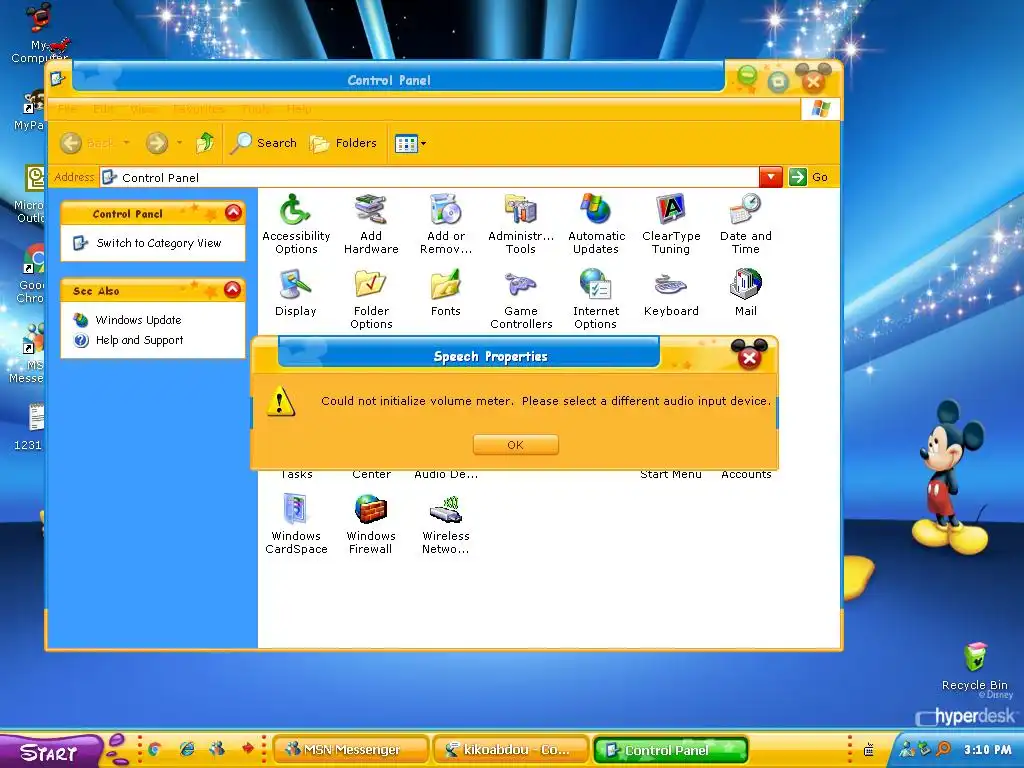Click the Search toolbar button
Viewport: 1024px width, 768px height.
tap(263, 143)
